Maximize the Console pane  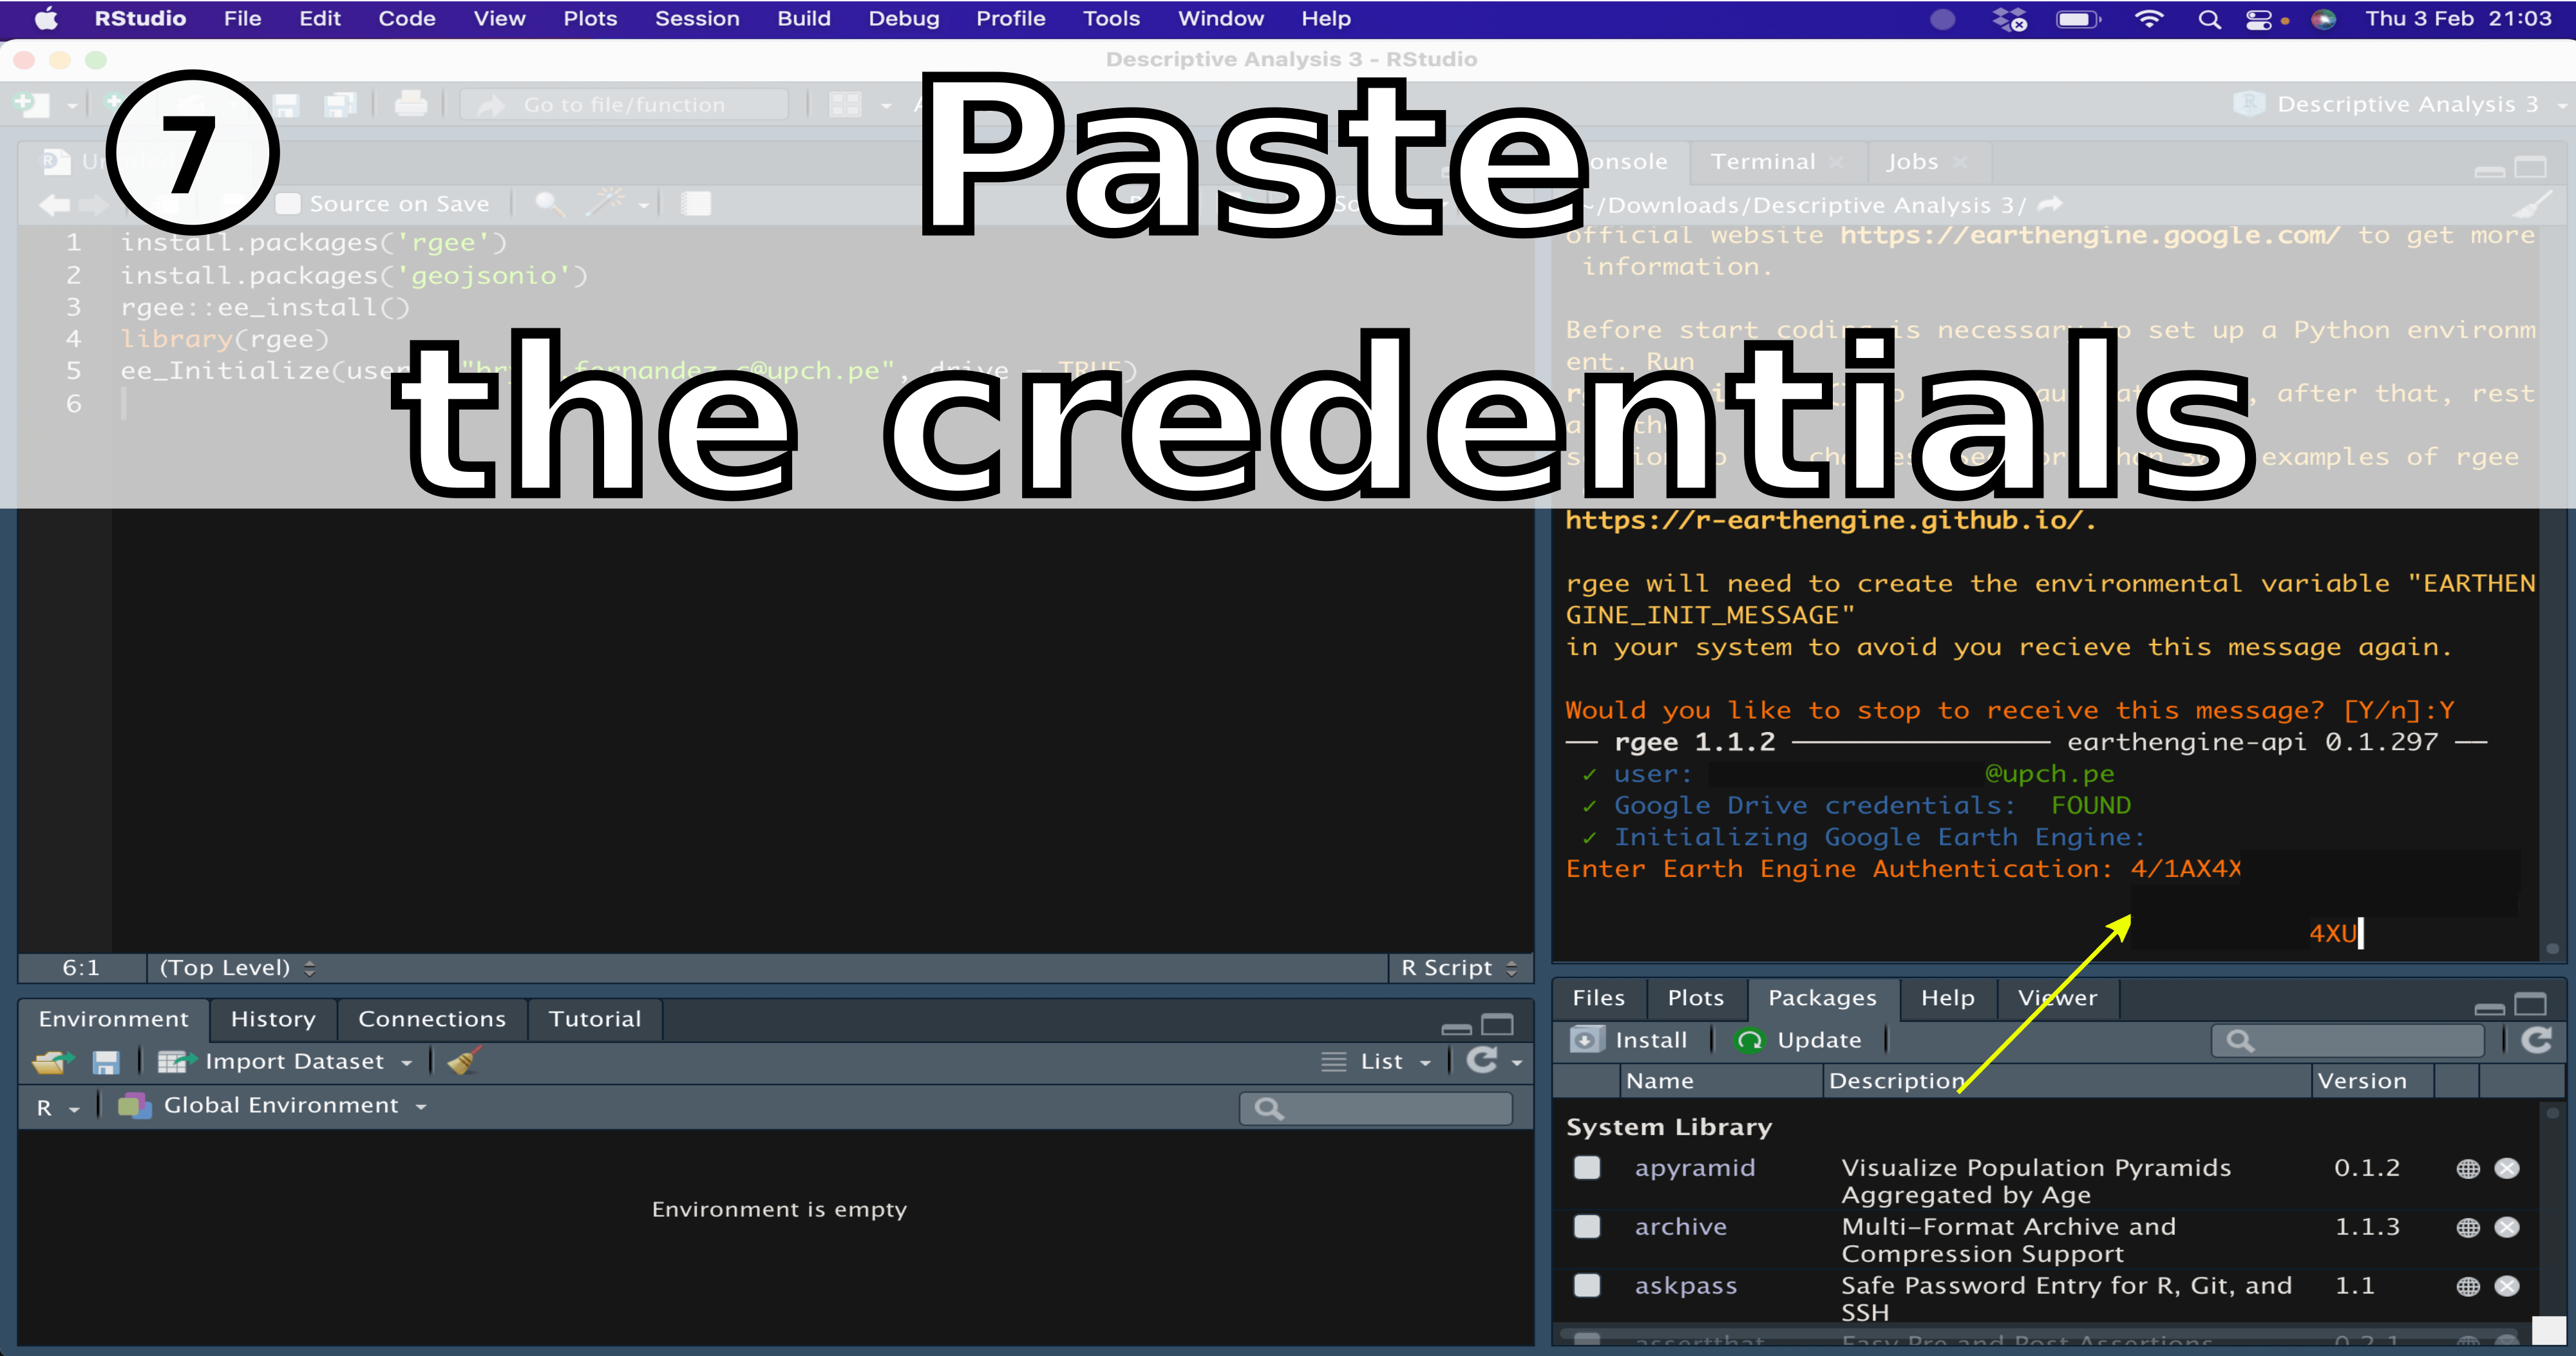click(2530, 168)
